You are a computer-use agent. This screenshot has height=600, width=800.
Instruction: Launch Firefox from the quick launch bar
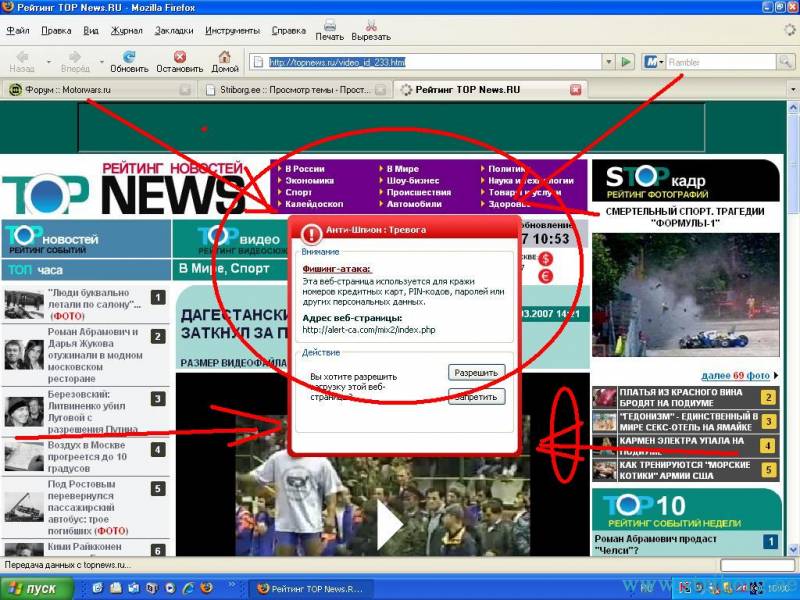tap(207, 588)
